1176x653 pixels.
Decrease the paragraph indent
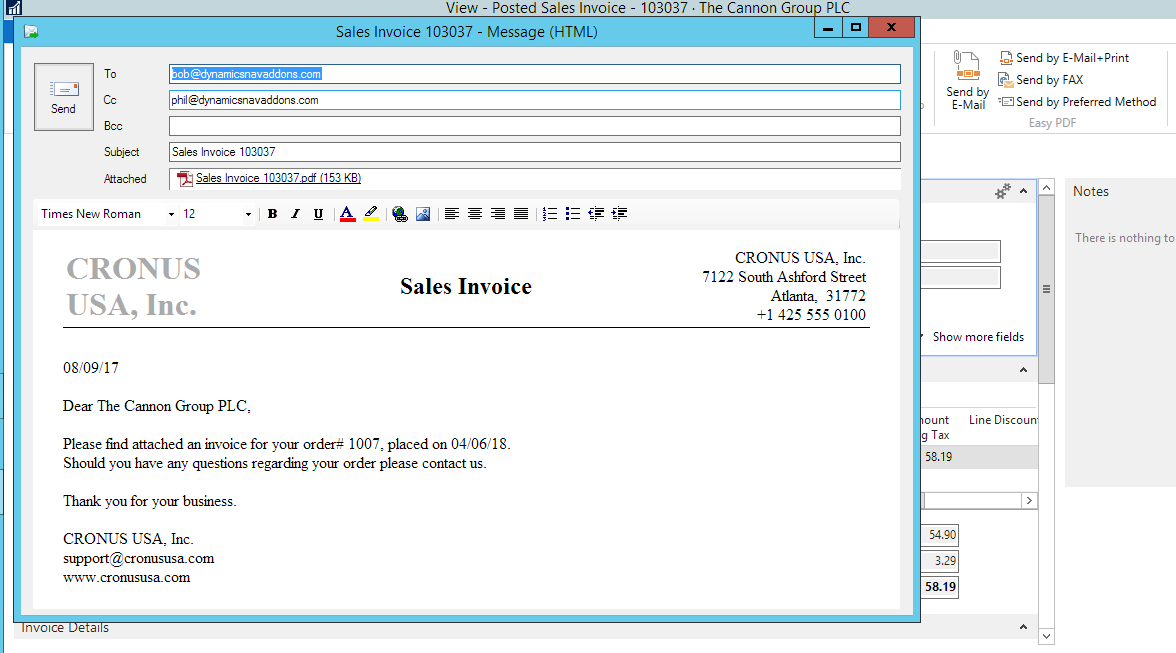click(x=596, y=214)
